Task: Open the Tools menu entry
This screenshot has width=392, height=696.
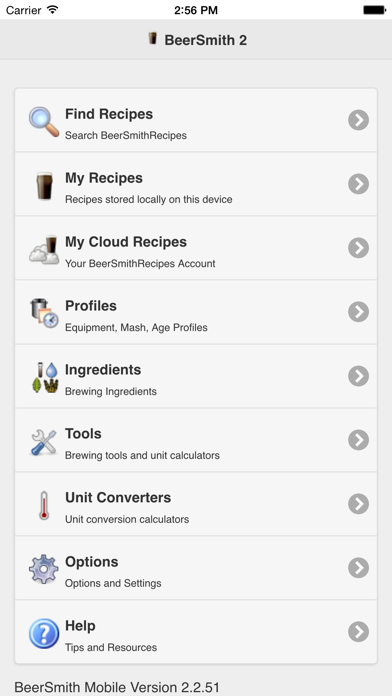Action: tap(196, 440)
